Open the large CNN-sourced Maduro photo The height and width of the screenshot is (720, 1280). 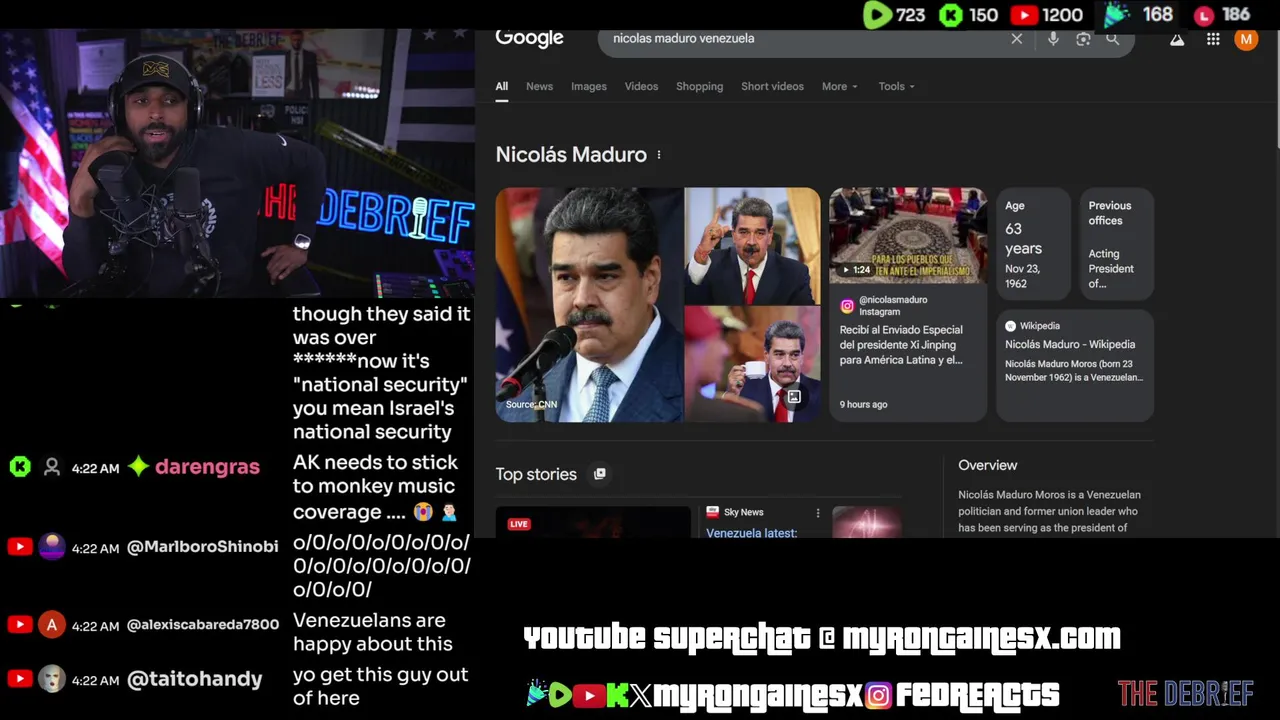590,305
